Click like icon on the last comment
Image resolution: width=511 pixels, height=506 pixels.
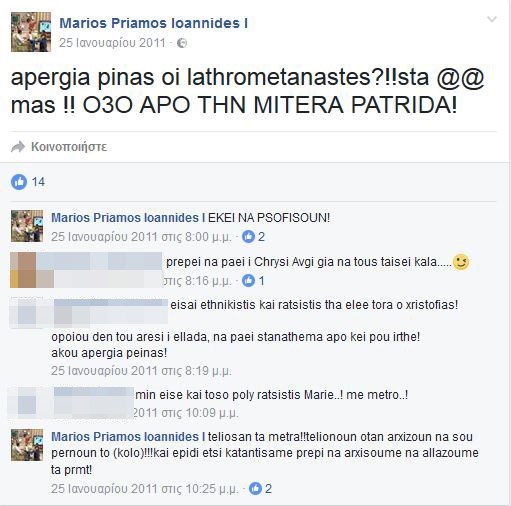[256, 489]
